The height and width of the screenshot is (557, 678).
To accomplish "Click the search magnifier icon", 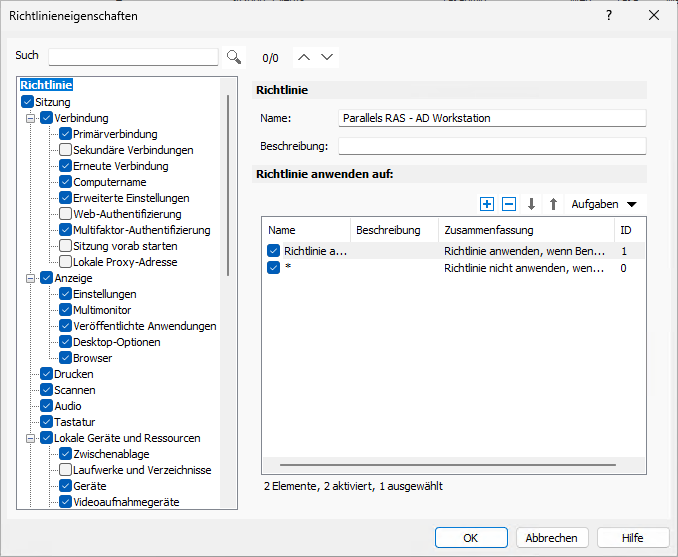I will (x=234, y=57).
